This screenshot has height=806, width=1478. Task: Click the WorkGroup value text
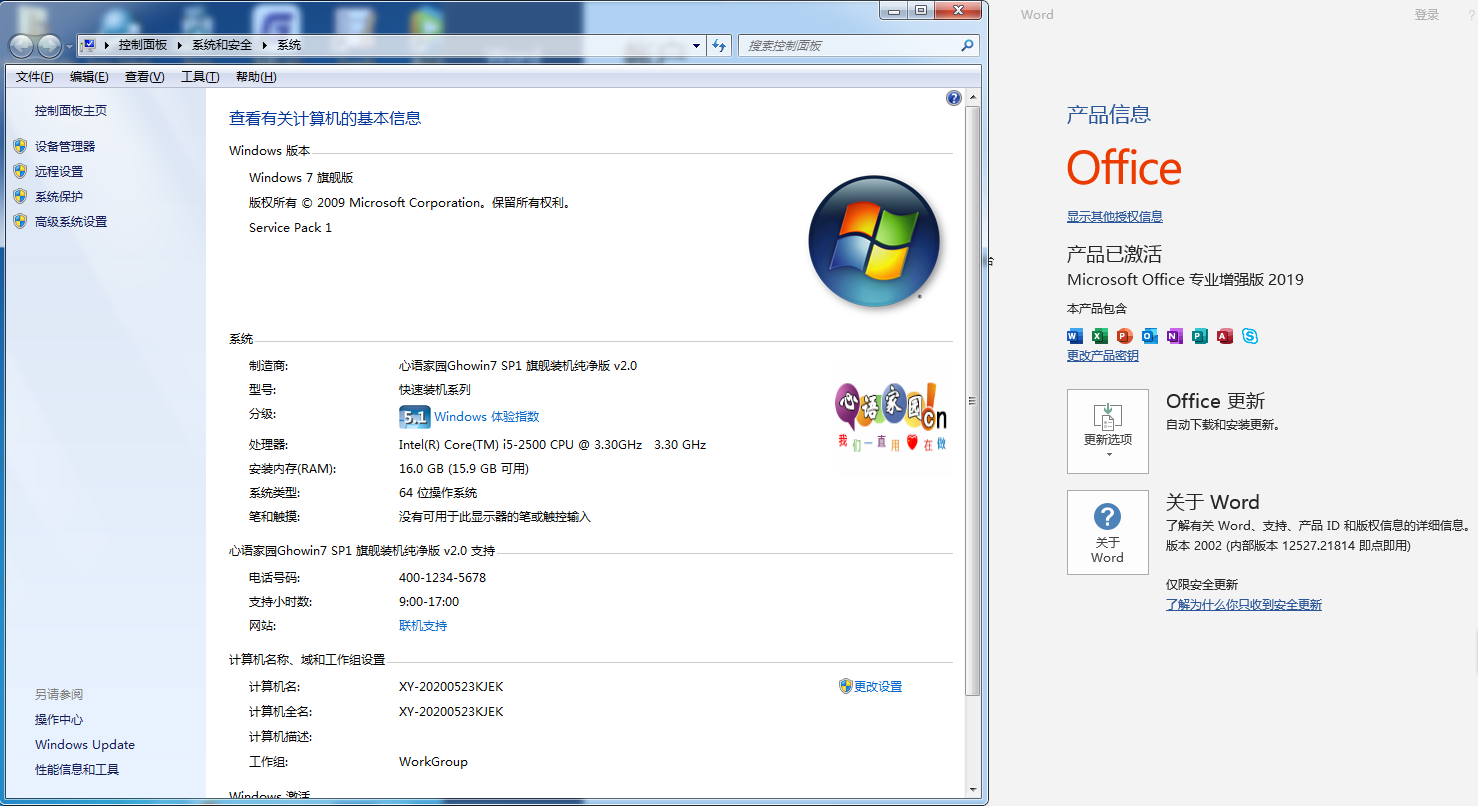tap(433, 762)
